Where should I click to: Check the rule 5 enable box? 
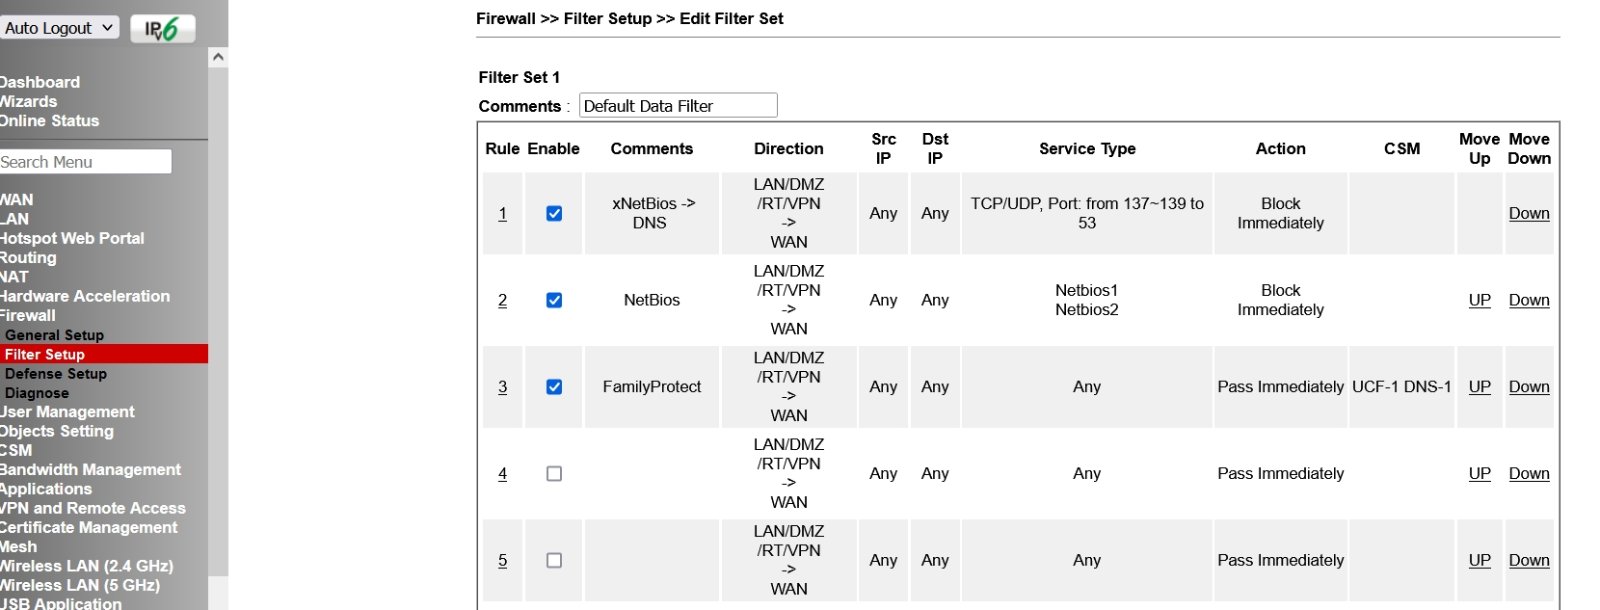pyautogui.click(x=554, y=561)
